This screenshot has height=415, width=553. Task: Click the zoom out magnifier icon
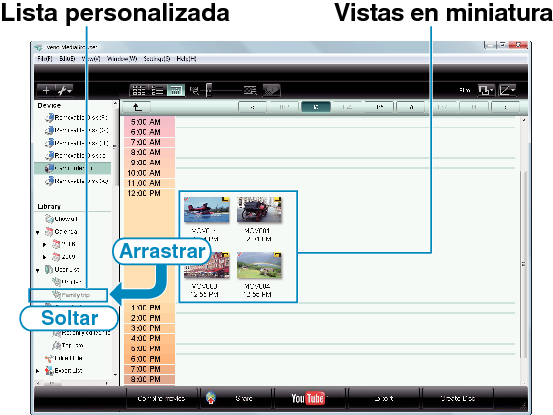point(195,91)
